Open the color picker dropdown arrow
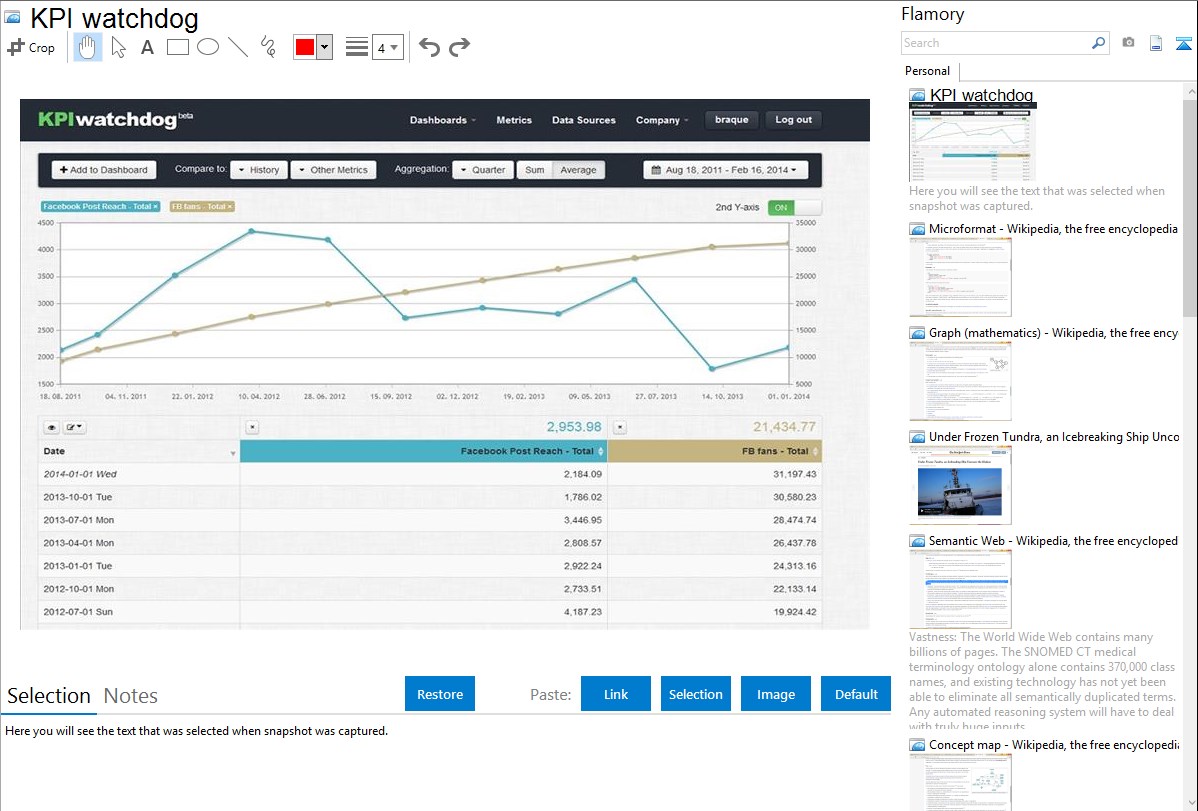Viewport: 1198px width, 811px height. (x=324, y=47)
